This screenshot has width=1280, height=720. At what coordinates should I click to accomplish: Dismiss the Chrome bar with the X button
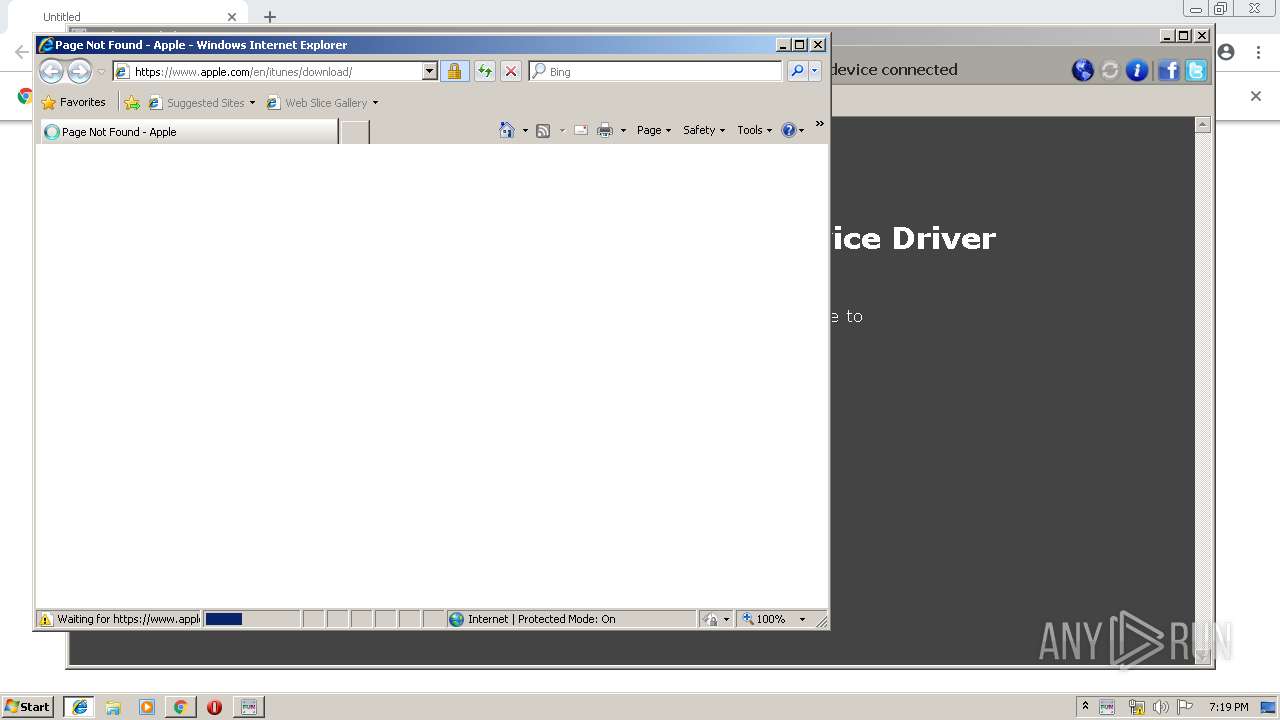click(1256, 96)
